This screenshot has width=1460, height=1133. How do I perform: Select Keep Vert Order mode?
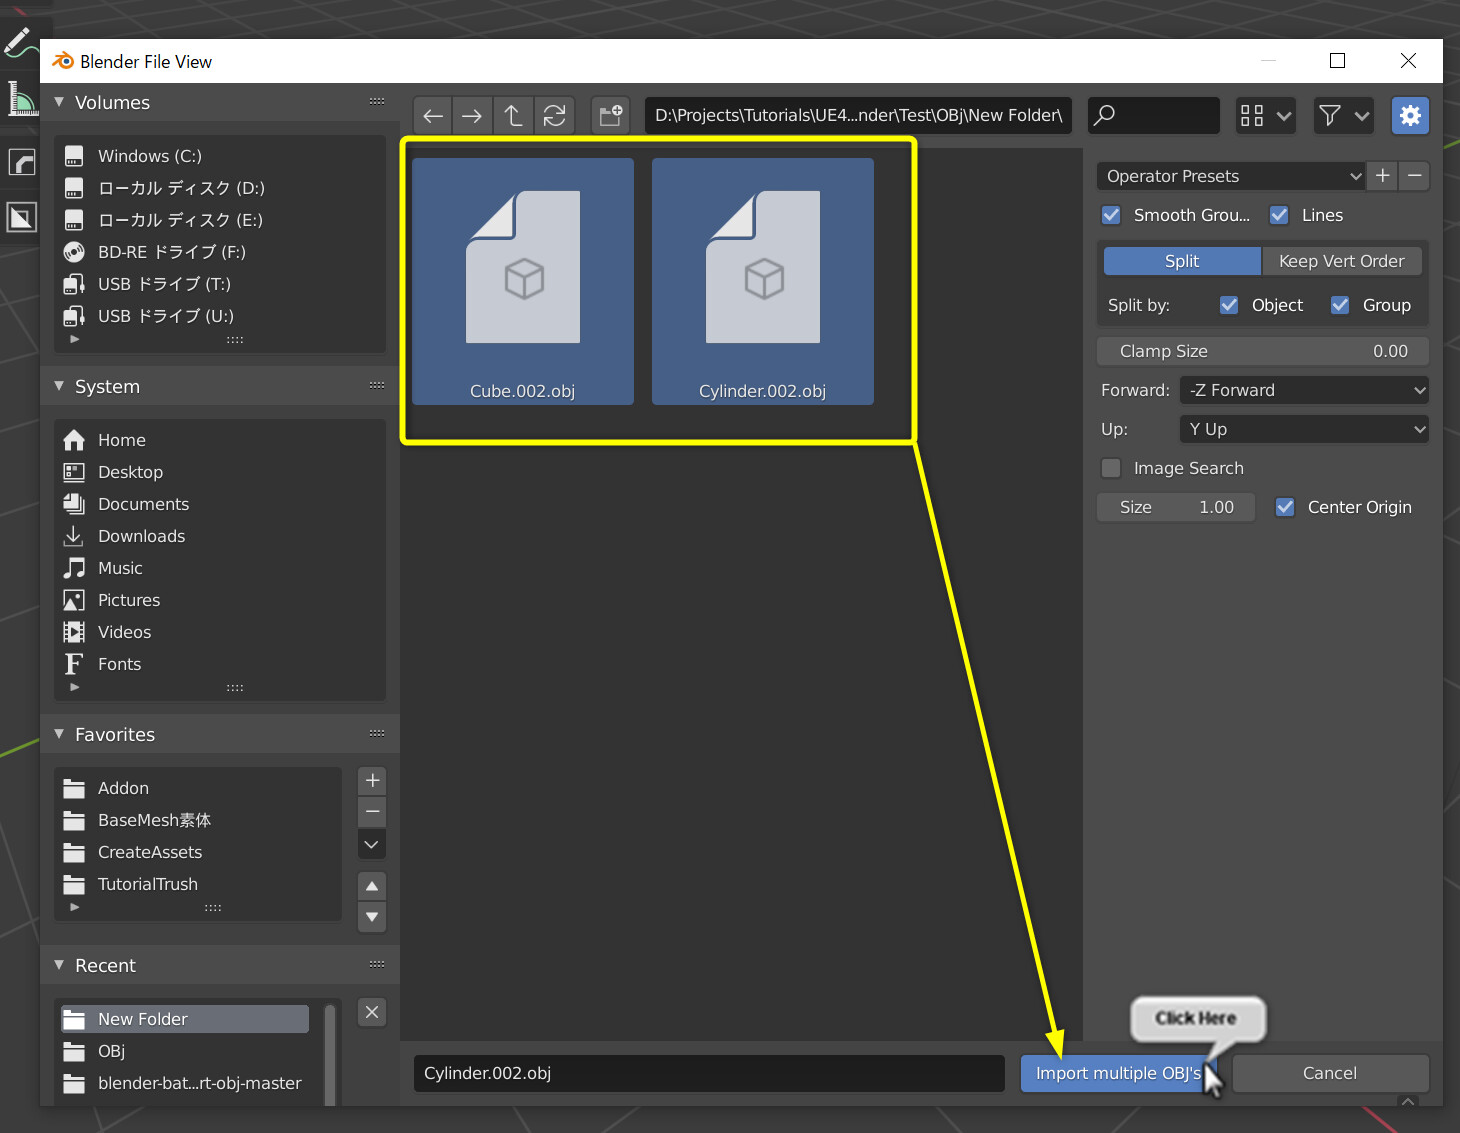point(1342,261)
